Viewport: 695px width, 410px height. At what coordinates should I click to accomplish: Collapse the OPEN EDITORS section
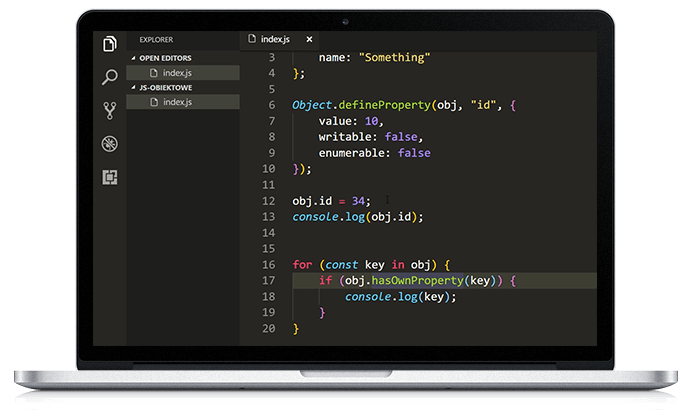coord(131,58)
